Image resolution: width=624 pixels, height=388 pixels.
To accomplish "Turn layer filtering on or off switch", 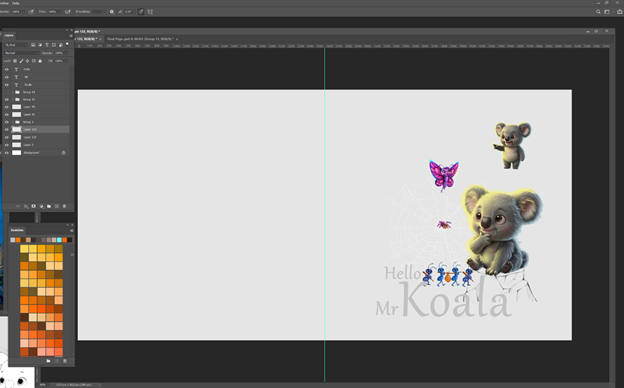I will tap(67, 44).
